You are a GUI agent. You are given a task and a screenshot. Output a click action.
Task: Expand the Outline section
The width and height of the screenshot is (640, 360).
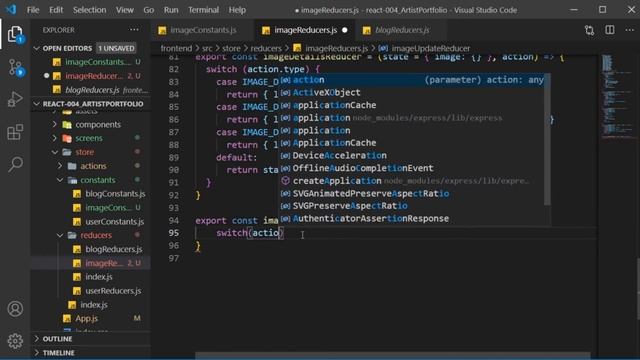pos(91,339)
